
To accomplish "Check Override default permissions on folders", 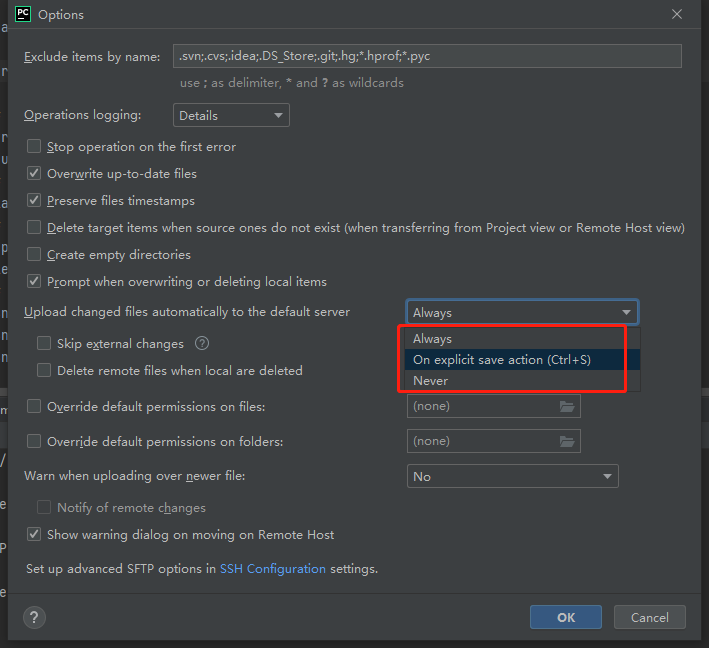I will point(34,441).
